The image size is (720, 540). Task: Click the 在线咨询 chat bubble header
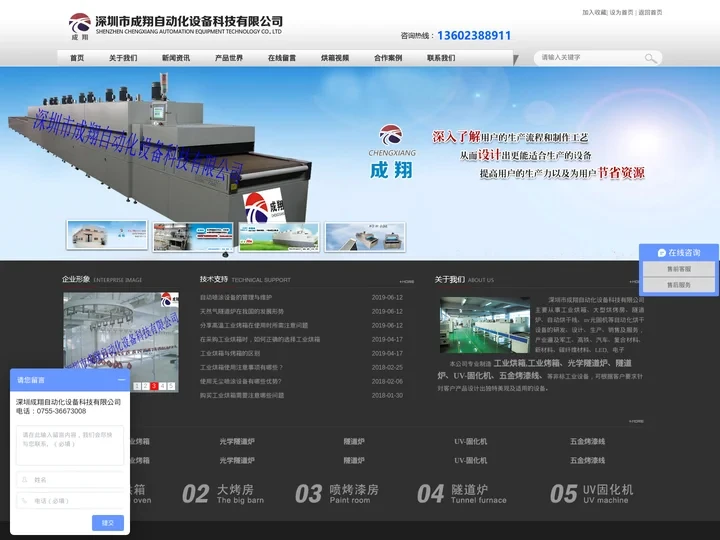[x=679, y=253]
